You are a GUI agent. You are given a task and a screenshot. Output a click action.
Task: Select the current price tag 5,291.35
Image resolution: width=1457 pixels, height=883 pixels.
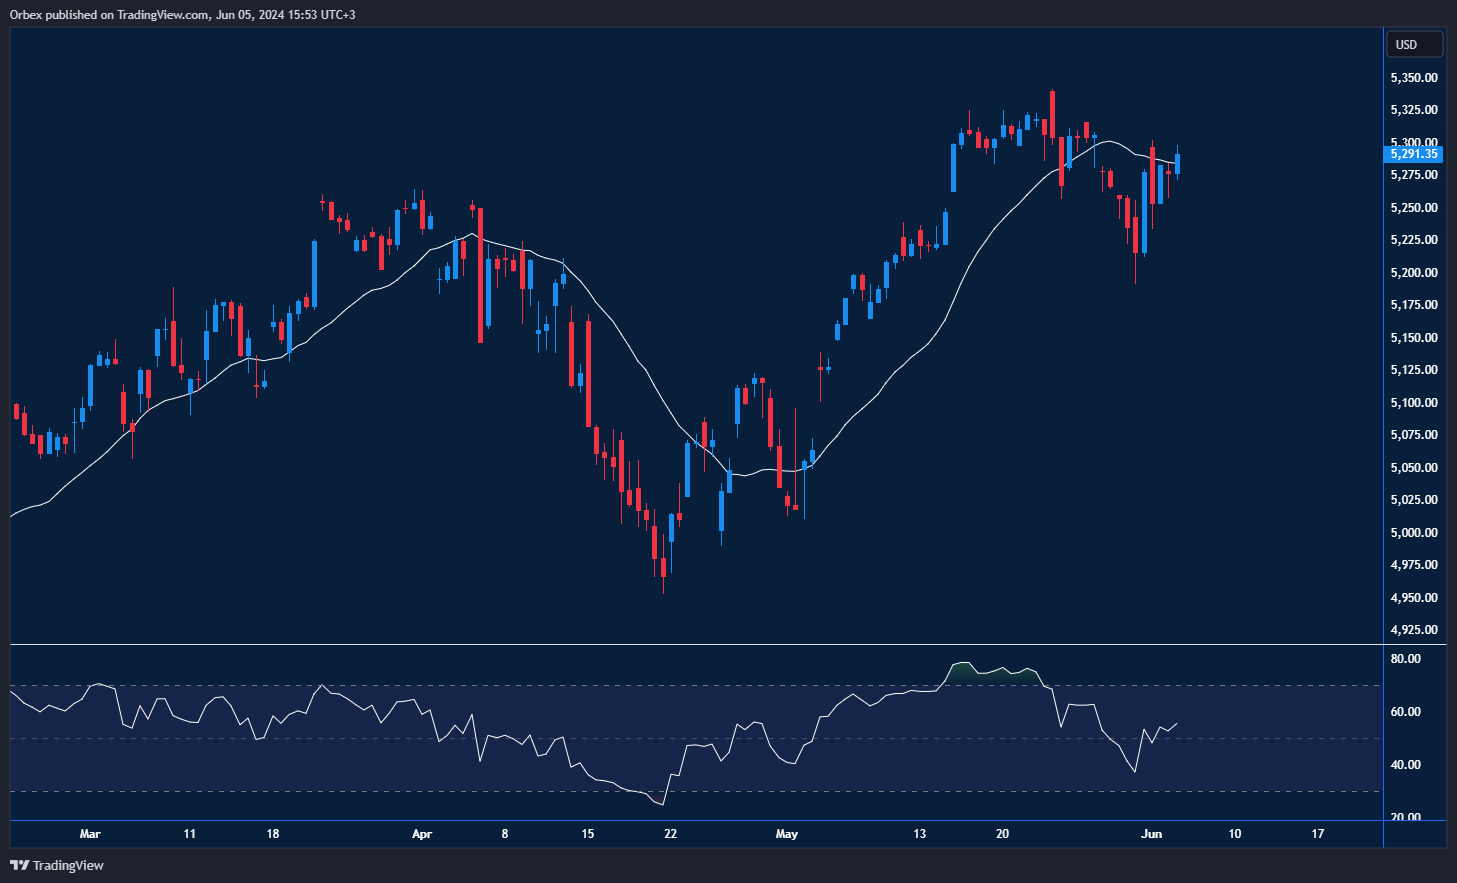pos(1414,154)
